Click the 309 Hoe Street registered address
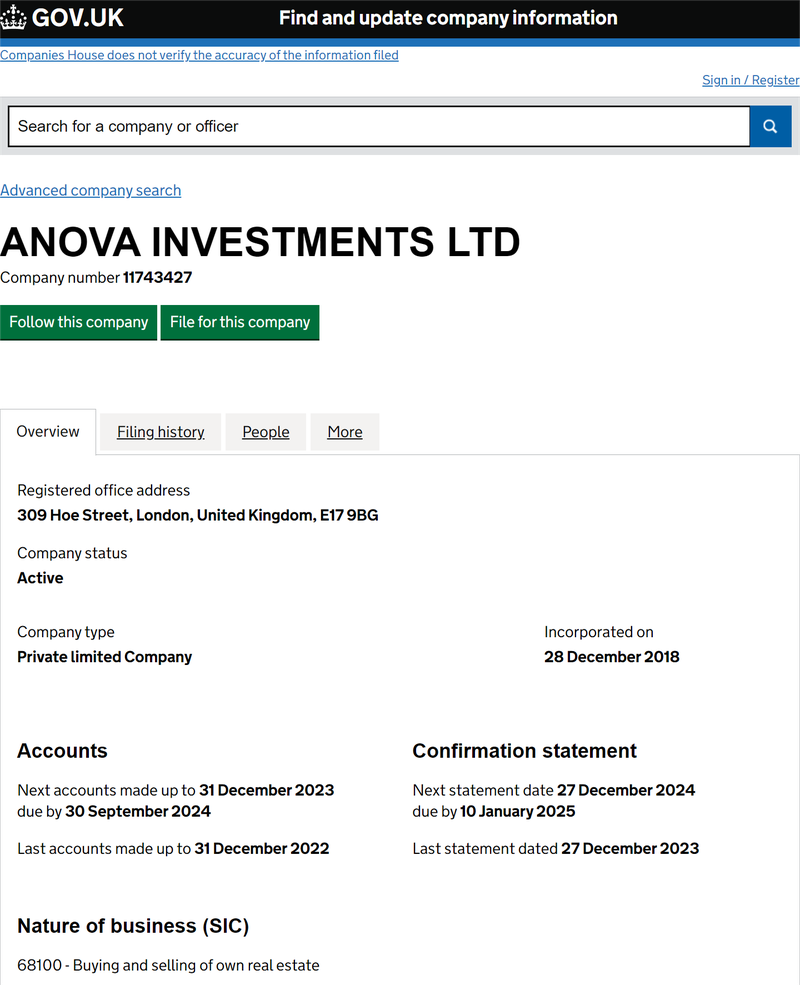Viewport: 800px width, 985px height. click(x=198, y=515)
